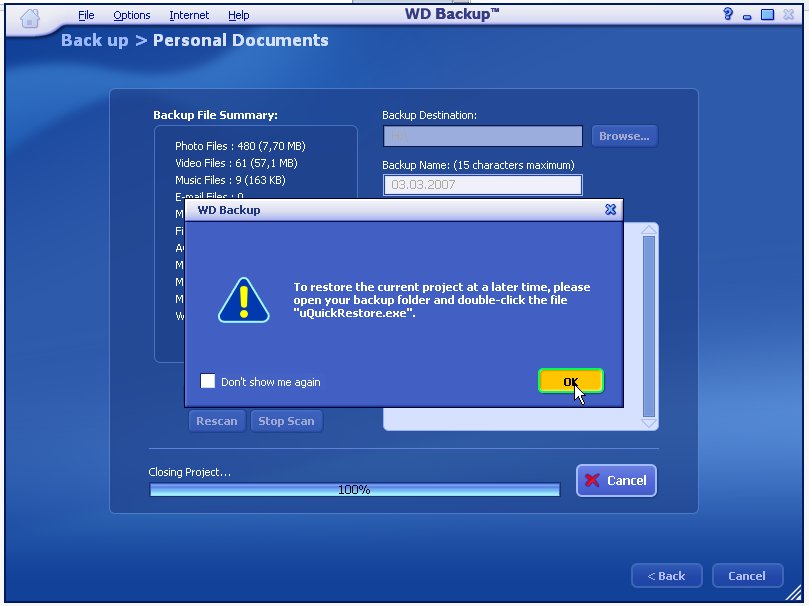Minimize the WD Backup window
809x606 pixels.
[x=747, y=17]
